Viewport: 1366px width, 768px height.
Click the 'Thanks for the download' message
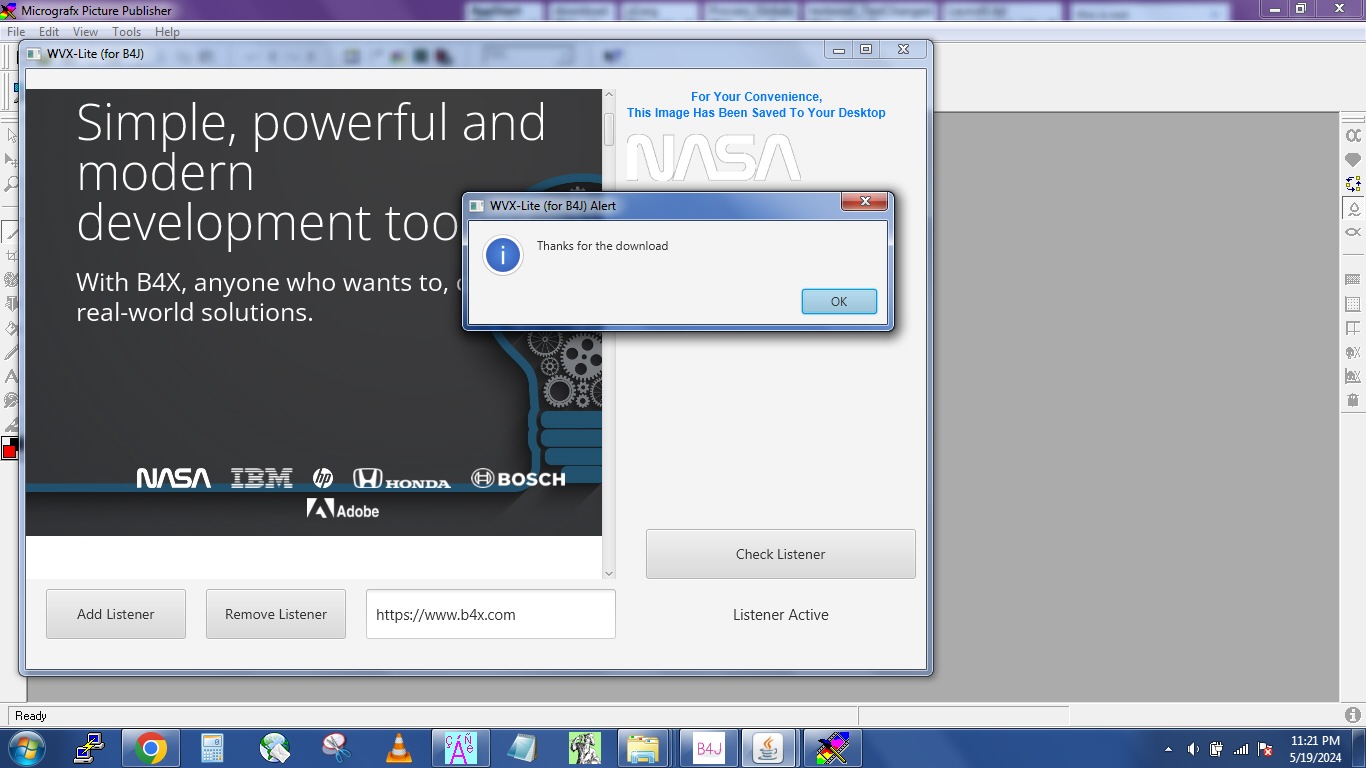(x=602, y=246)
